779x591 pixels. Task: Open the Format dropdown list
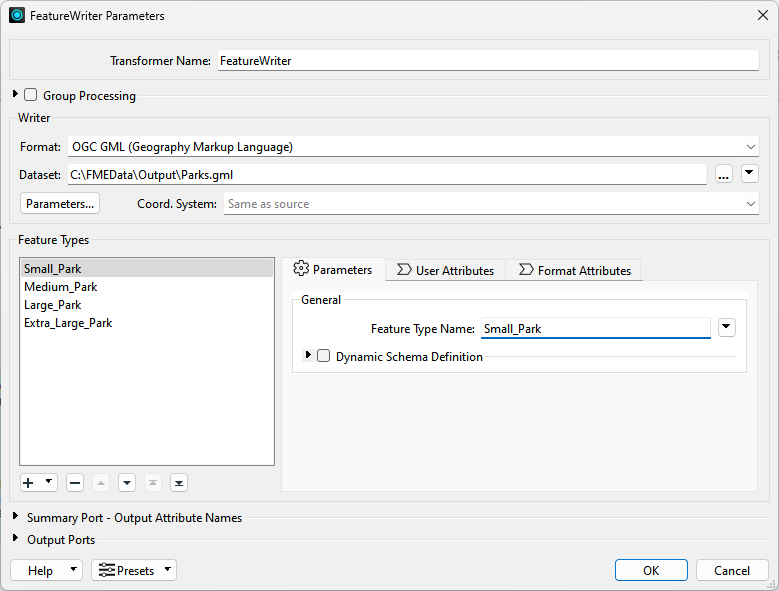(413, 147)
